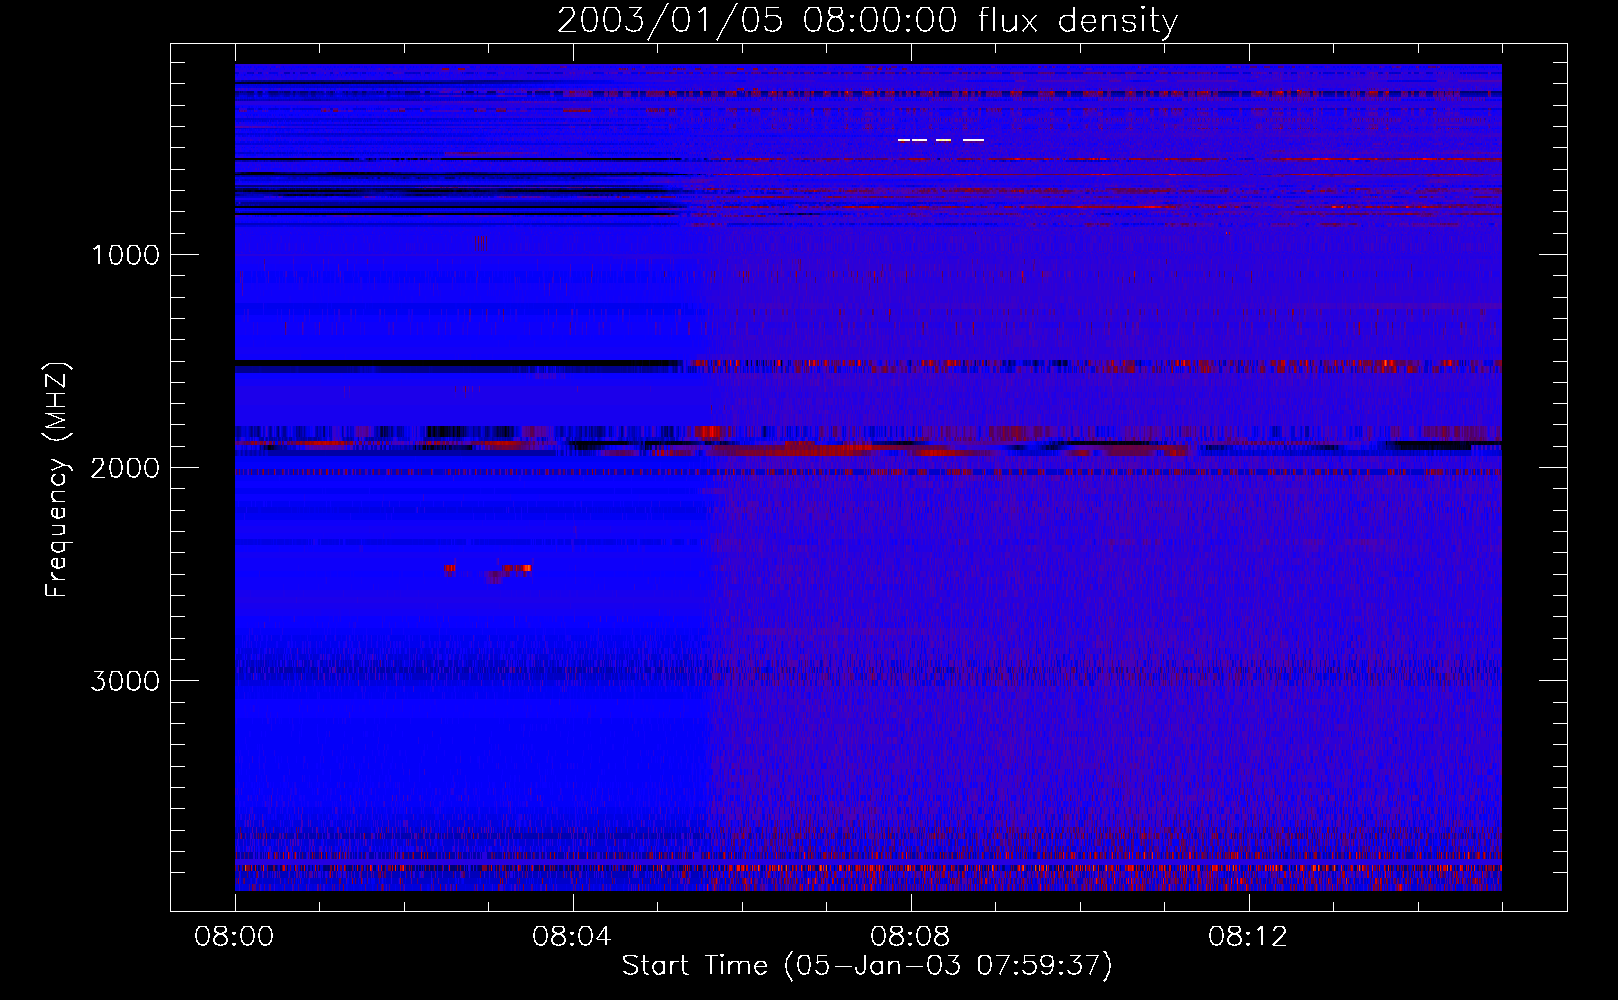Click the 2000 frequency tick label

coord(125,468)
